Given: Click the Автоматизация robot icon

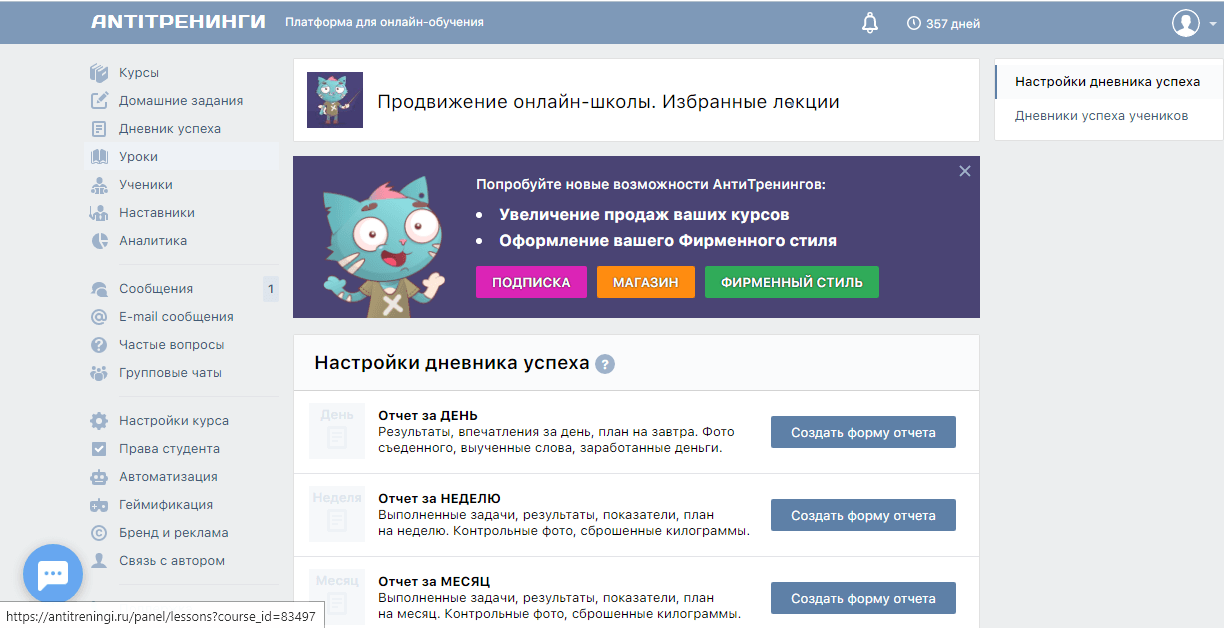Looking at the screenshot, I should click(99, 477).
